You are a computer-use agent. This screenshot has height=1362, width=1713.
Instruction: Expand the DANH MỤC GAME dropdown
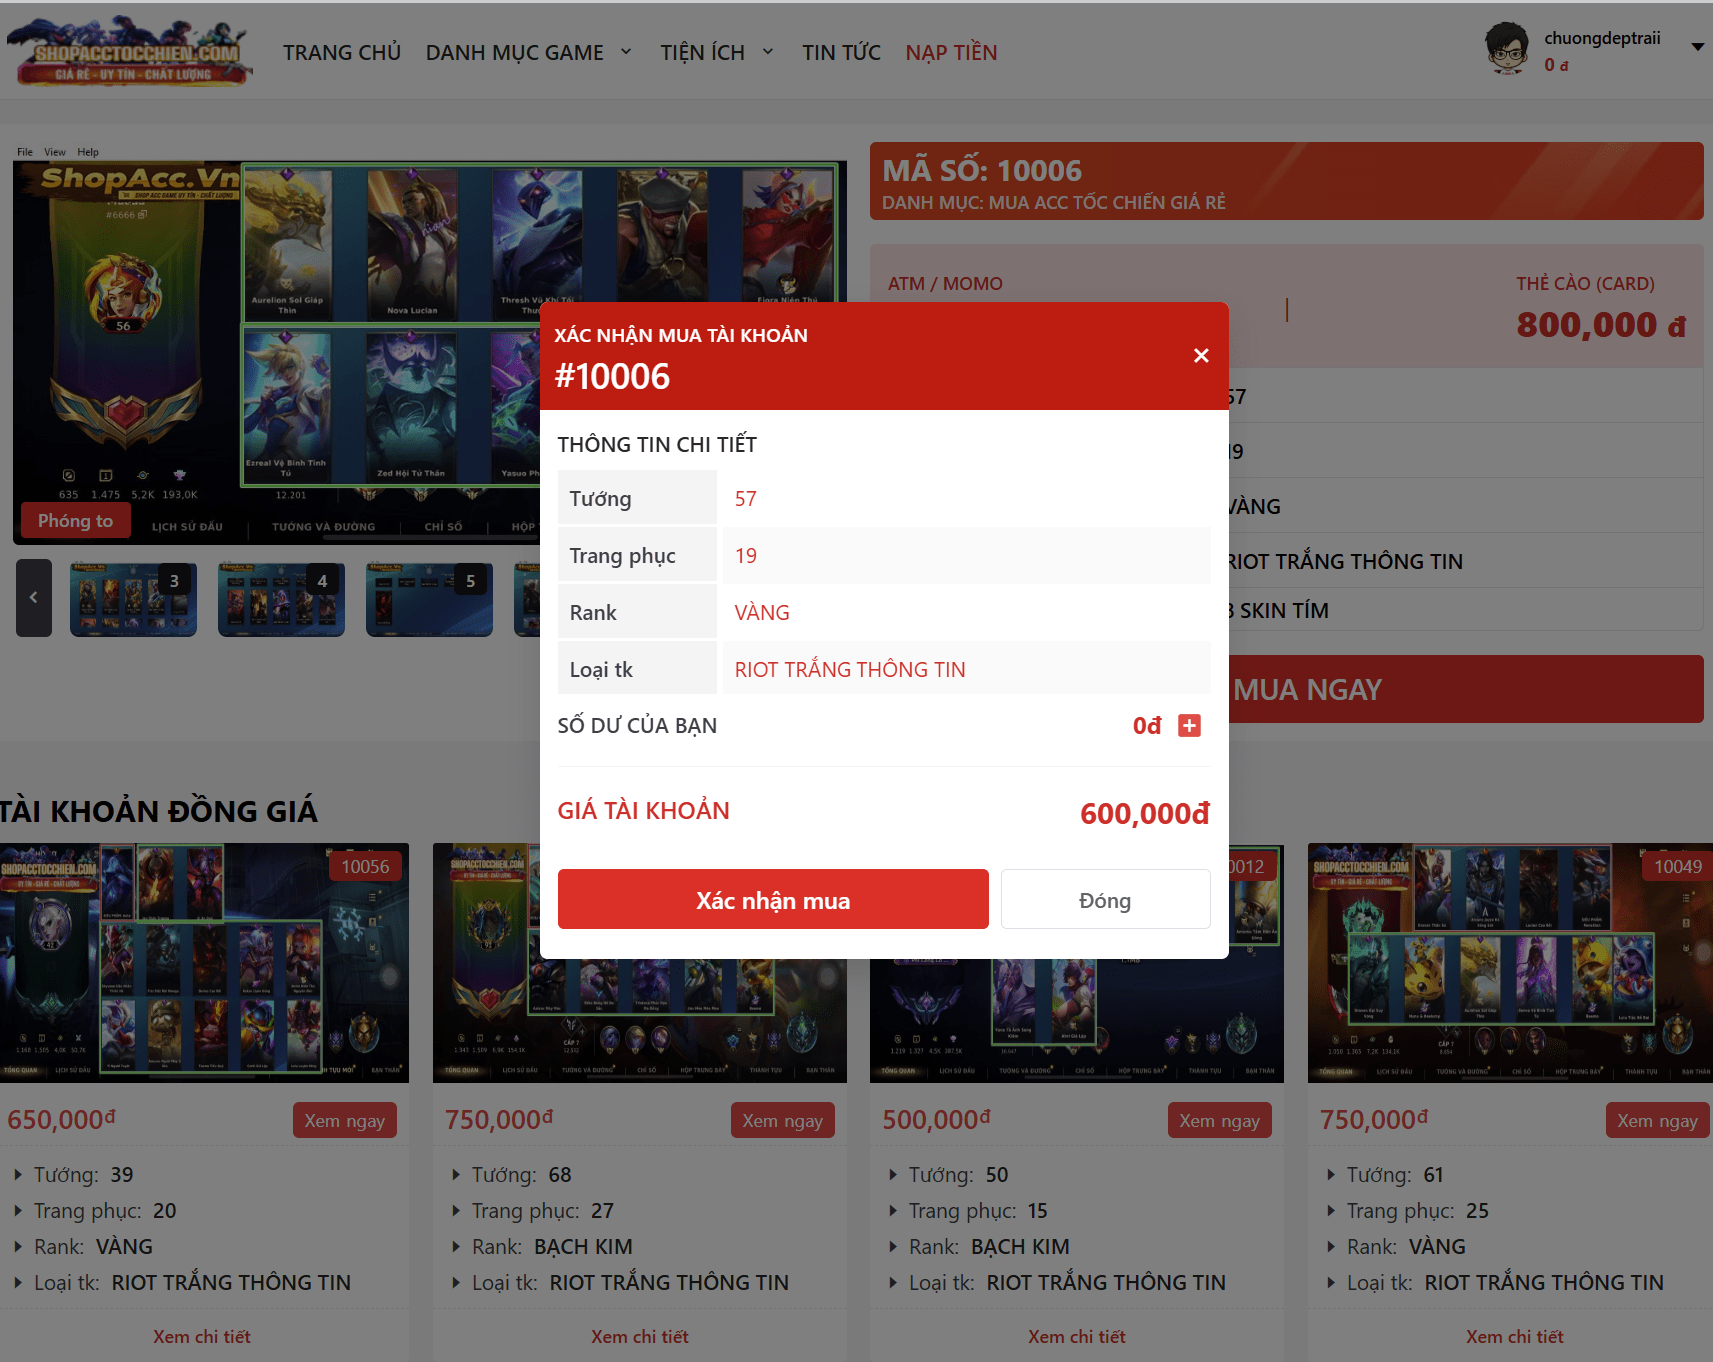(x=528, y=52)
